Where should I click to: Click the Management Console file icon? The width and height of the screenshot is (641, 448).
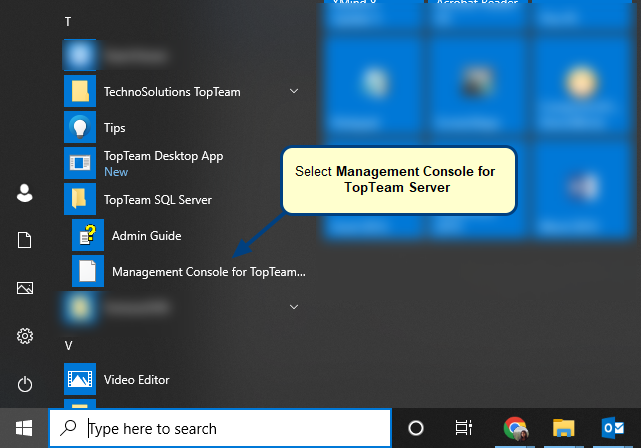click(x=88, y=271)
